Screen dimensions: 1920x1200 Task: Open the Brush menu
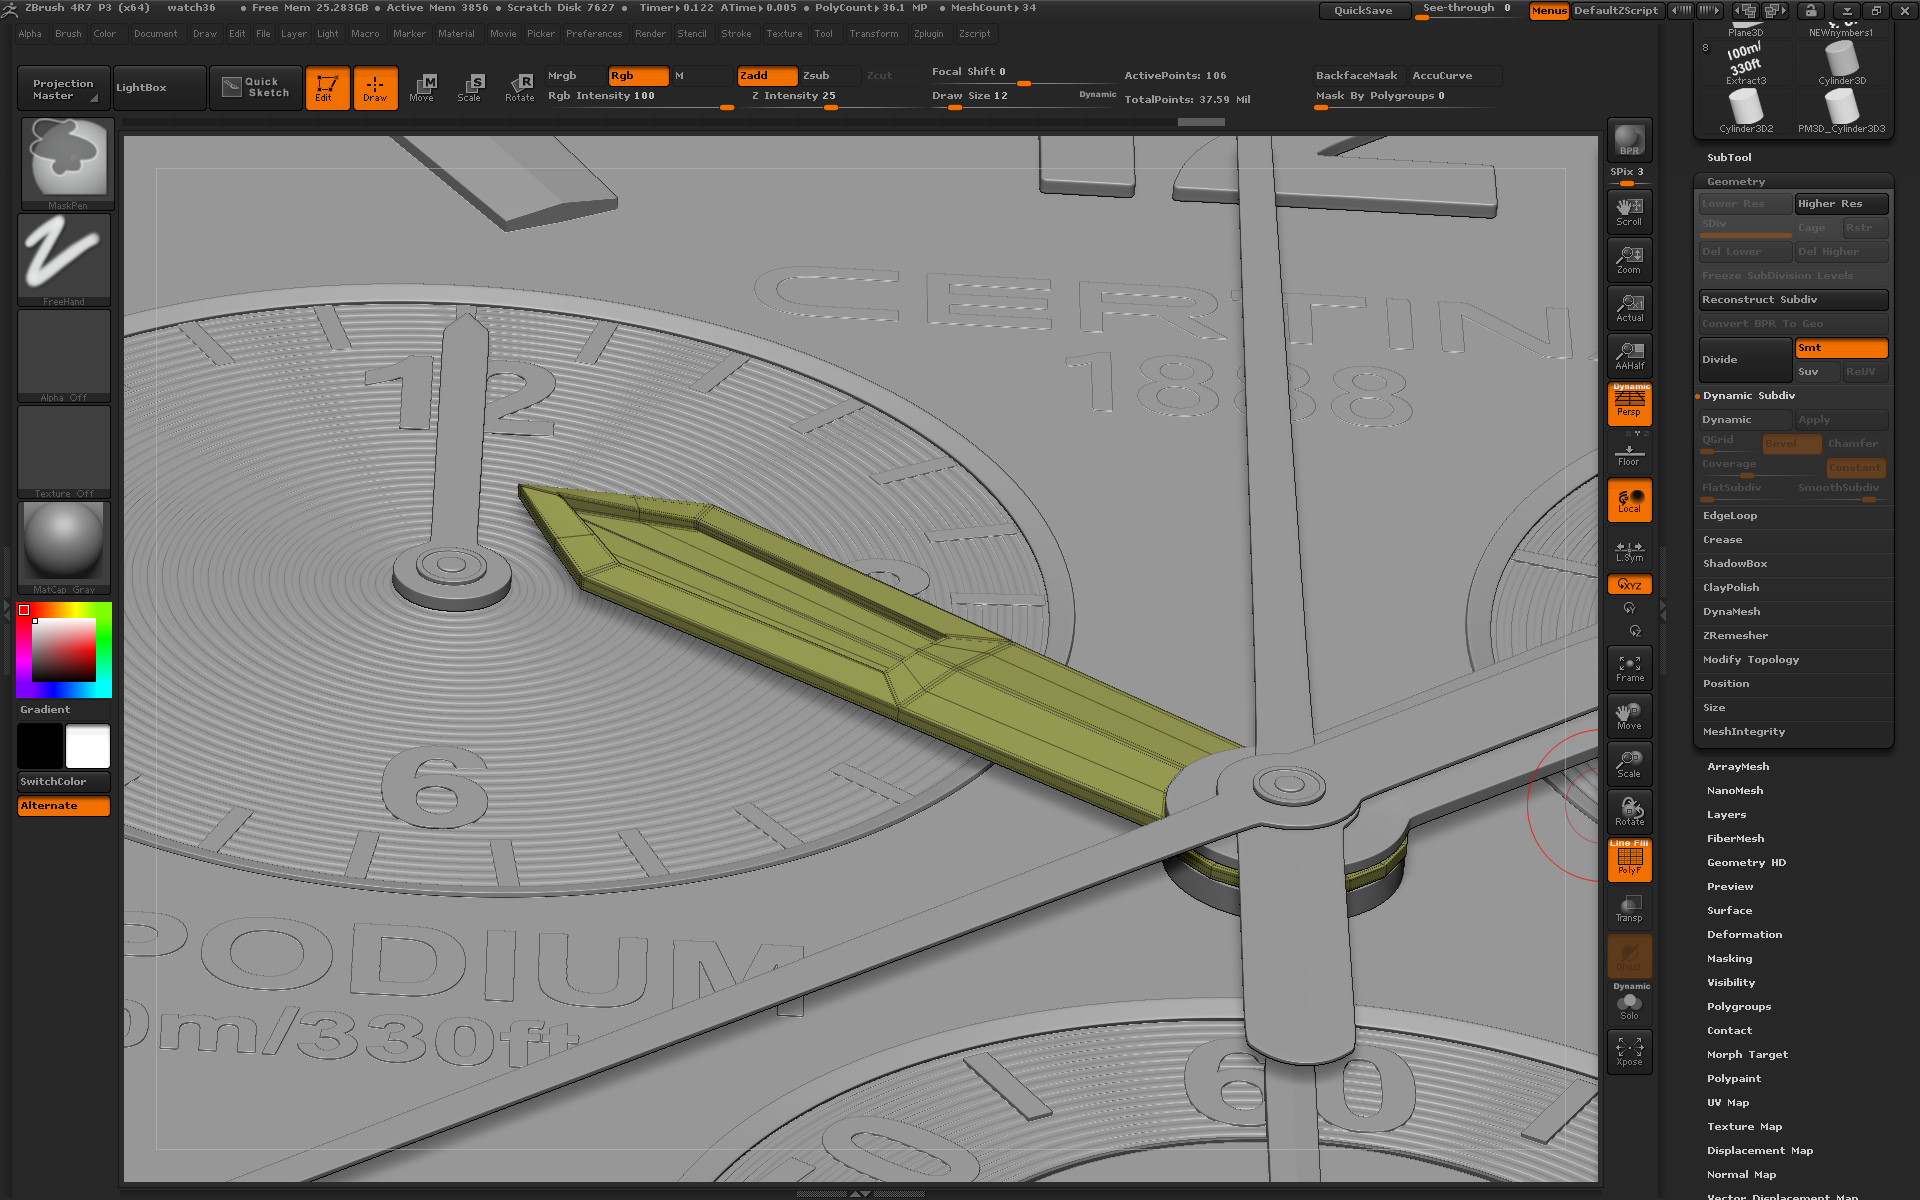tap(69, 34)
